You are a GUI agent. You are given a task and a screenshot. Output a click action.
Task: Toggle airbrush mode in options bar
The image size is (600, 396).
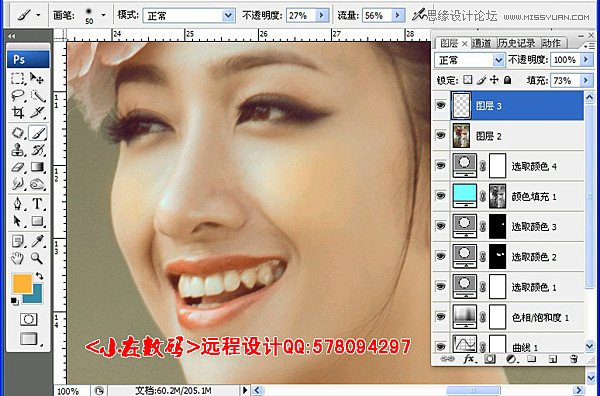(418, 15)
